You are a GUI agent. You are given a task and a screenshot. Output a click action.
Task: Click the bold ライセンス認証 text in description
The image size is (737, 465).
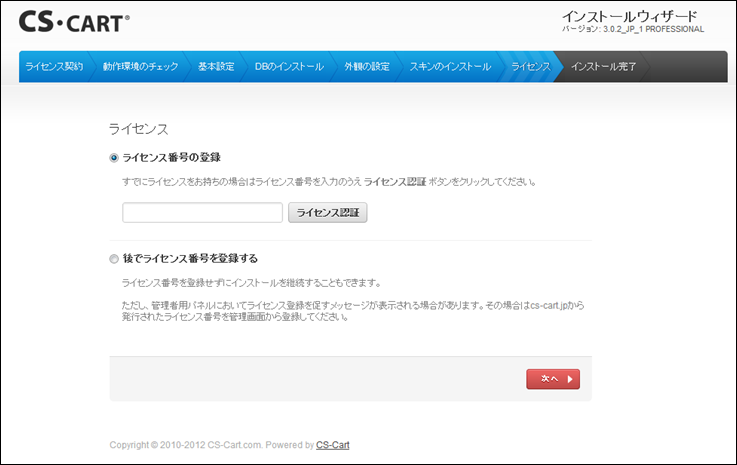click(x=395, y=183)
